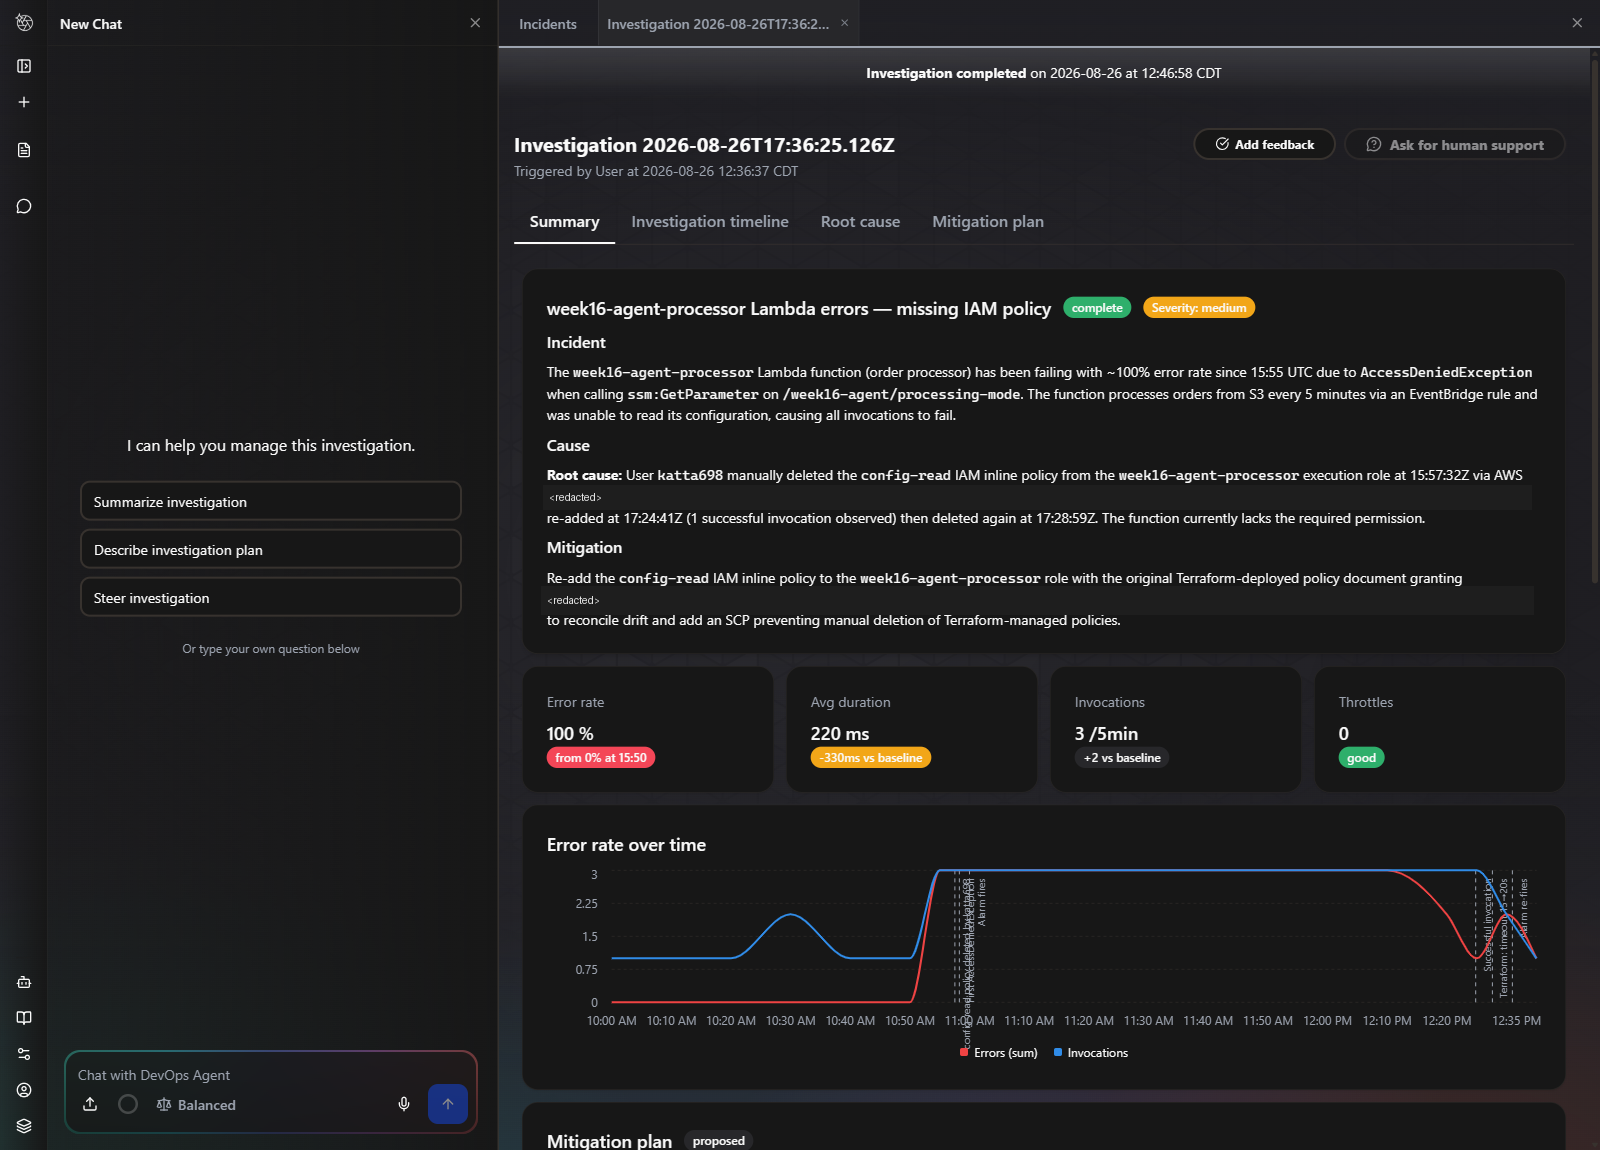Image resolution: width=1600 pixels, height=1150 pixels.
Task: Select the Summary tab
Action: (564, 222)
